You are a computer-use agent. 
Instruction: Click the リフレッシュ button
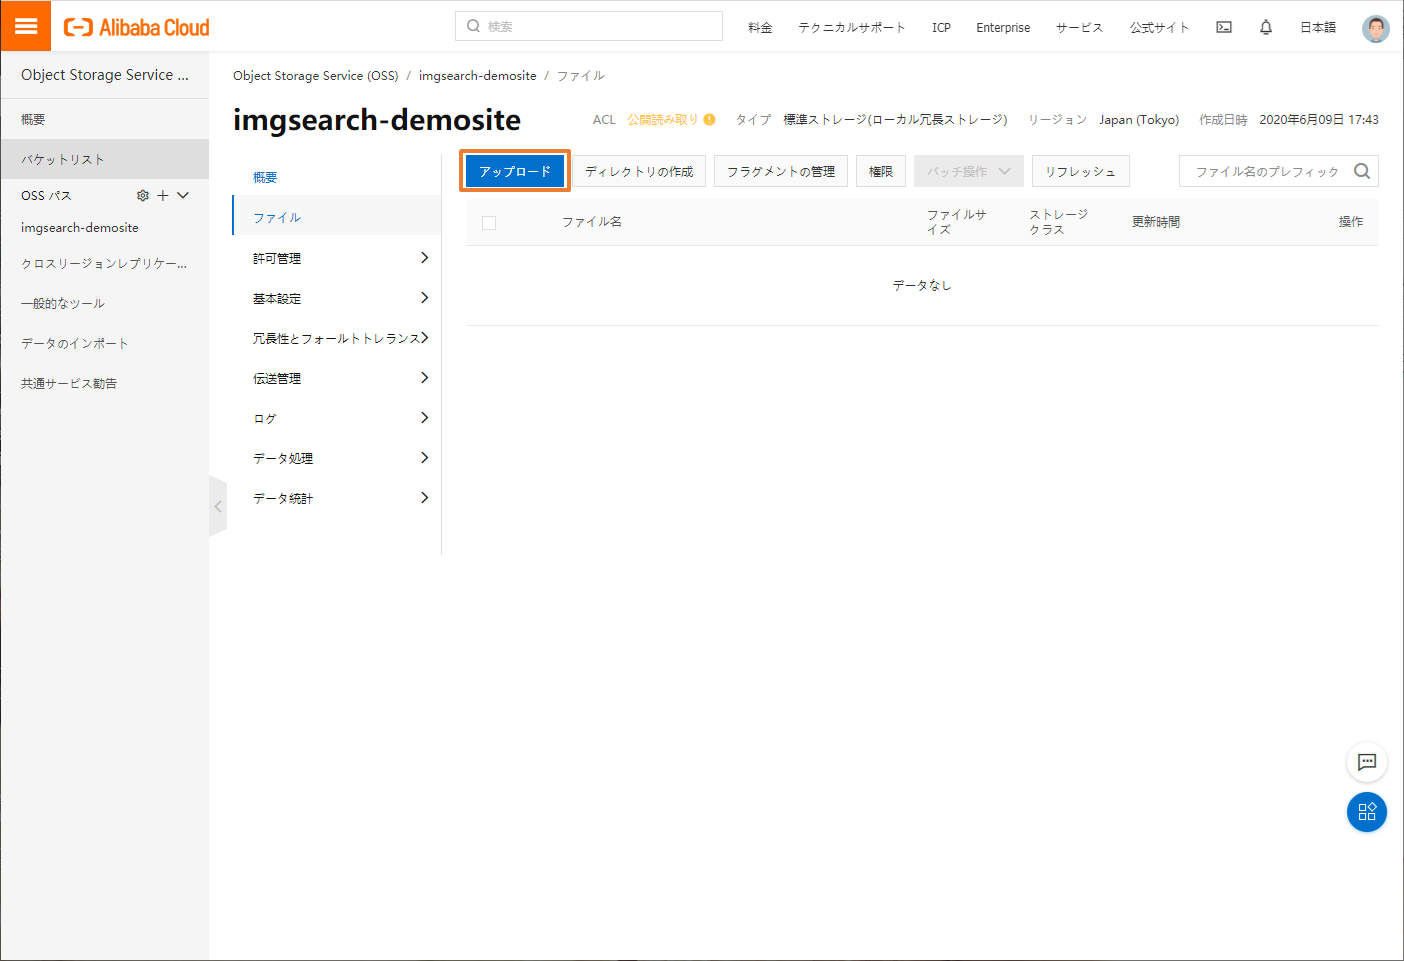(1081, 171)
